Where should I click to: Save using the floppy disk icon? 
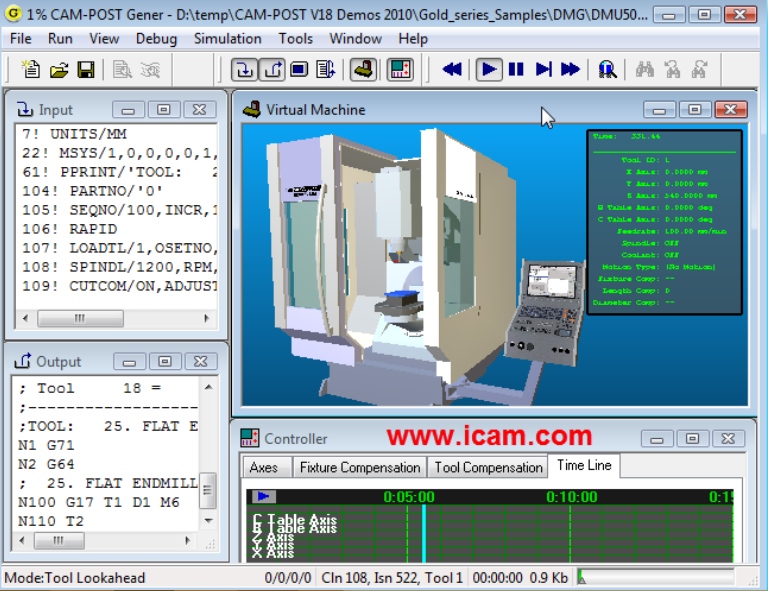(86, 70)
